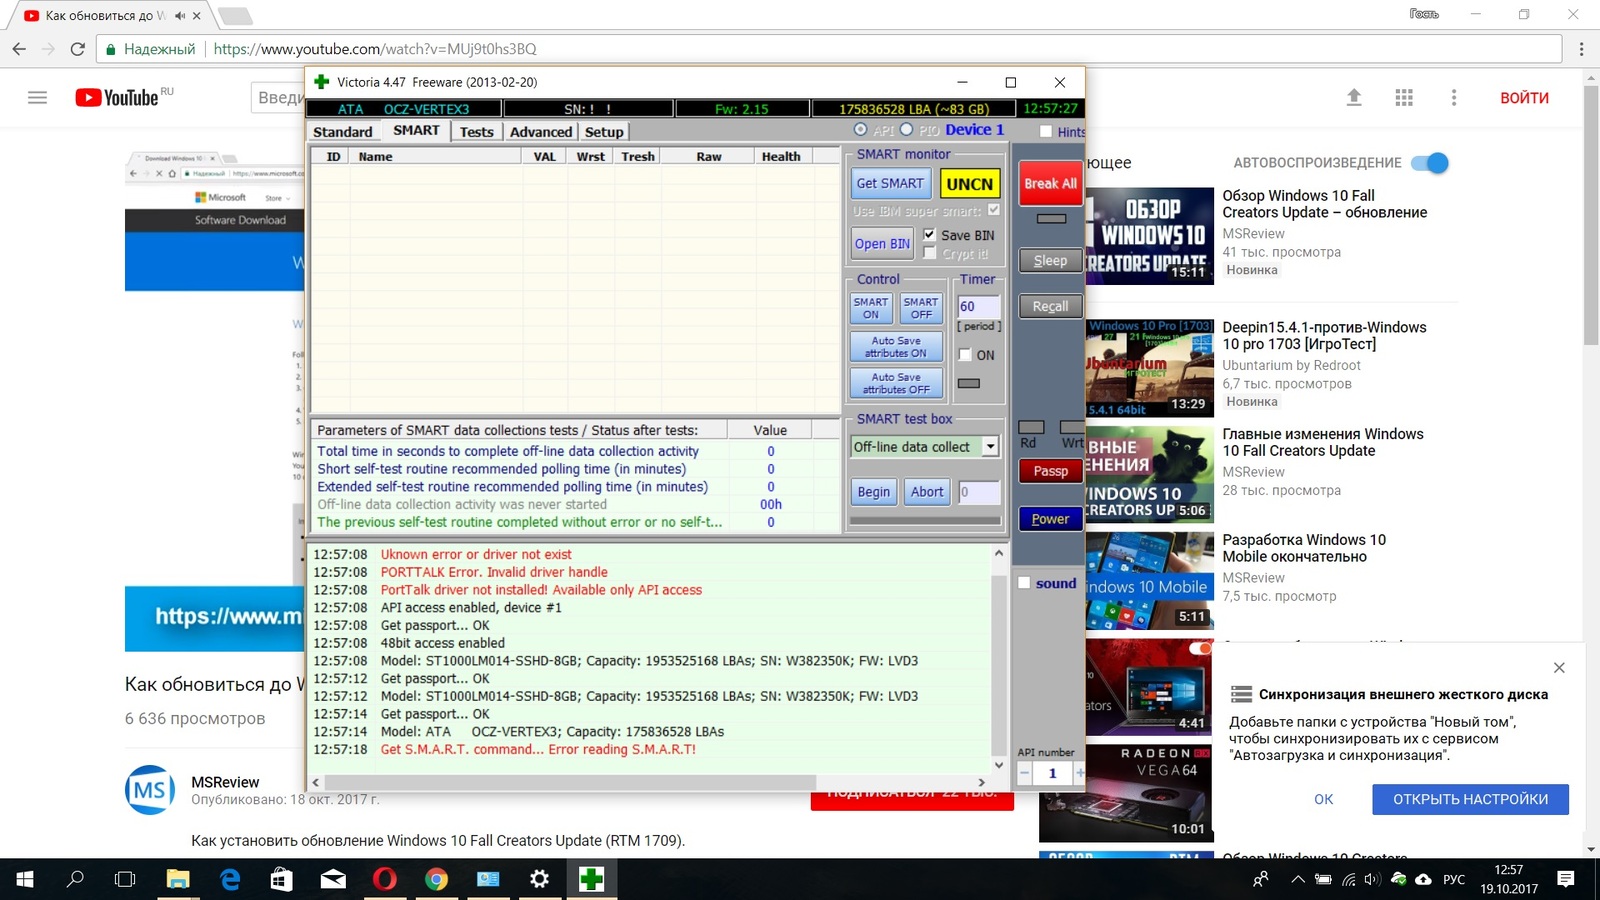The image size is (1600, 900).
Task: Open the YouTube hamburger menu
Action: coord(37,97)
